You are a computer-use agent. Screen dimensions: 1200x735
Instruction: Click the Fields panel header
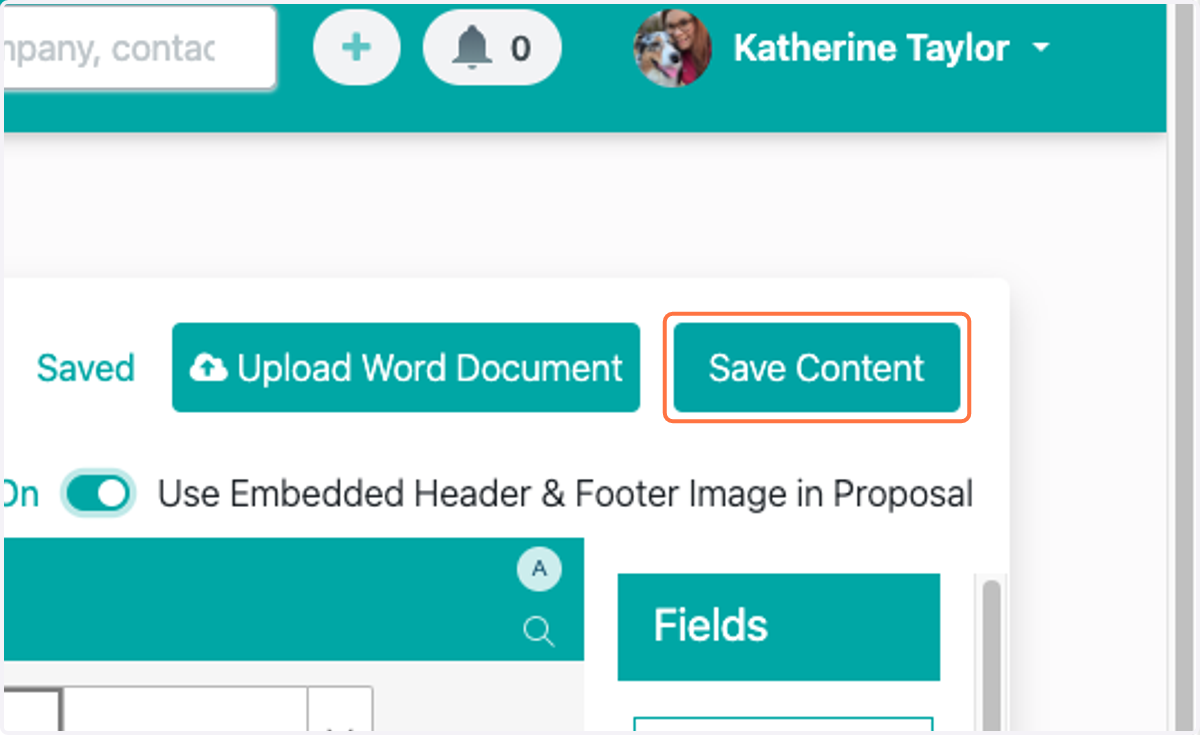coord(779,626)
